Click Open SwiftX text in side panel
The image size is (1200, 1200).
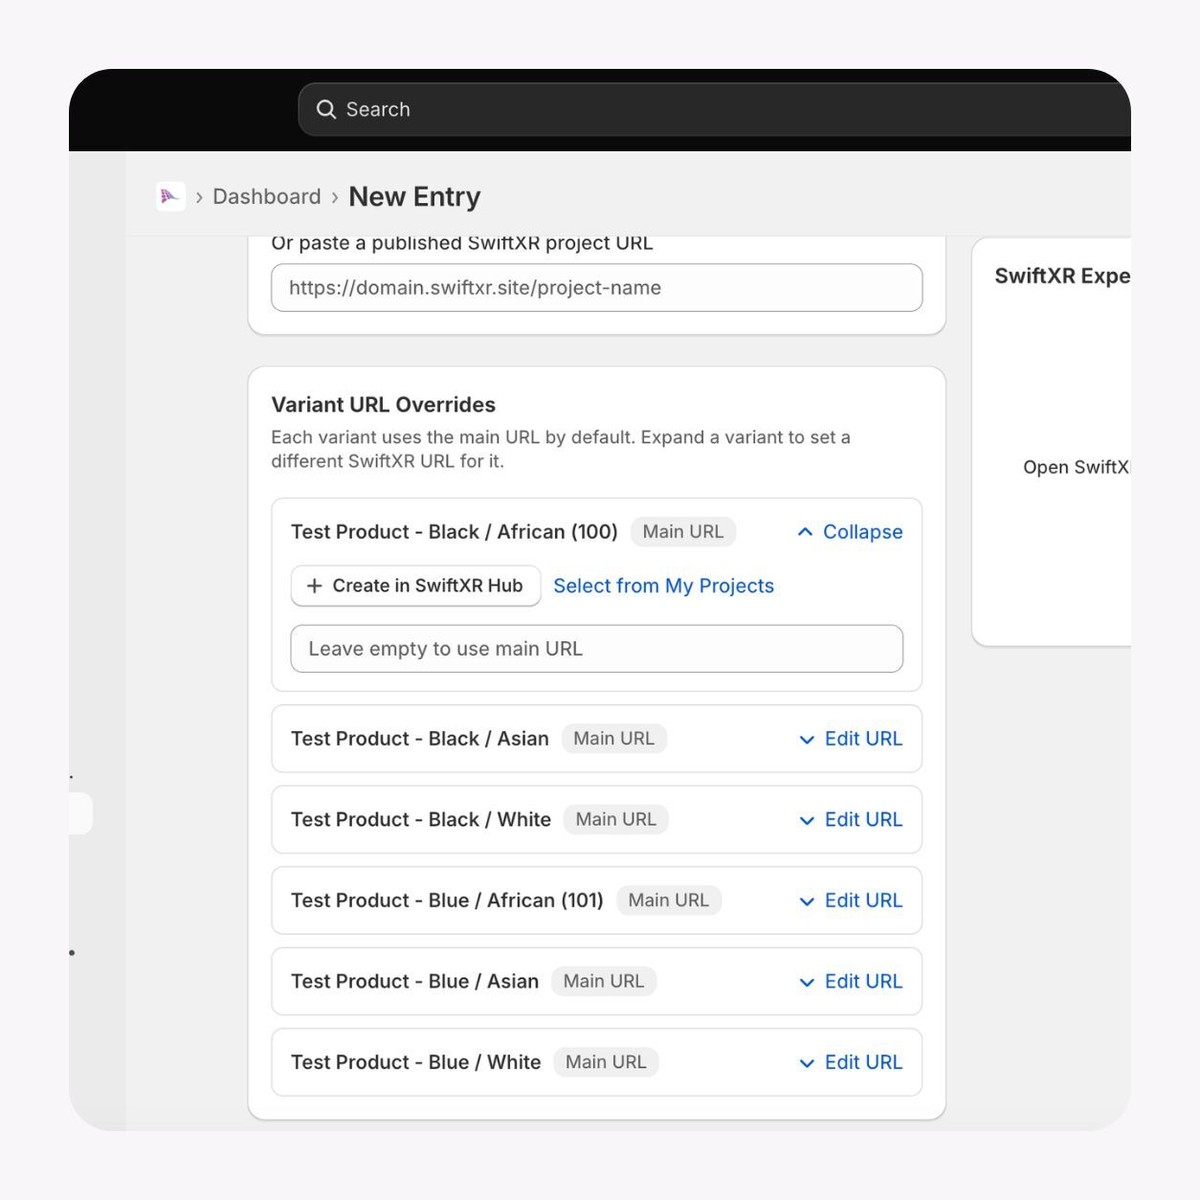[x=1076, y=467]
